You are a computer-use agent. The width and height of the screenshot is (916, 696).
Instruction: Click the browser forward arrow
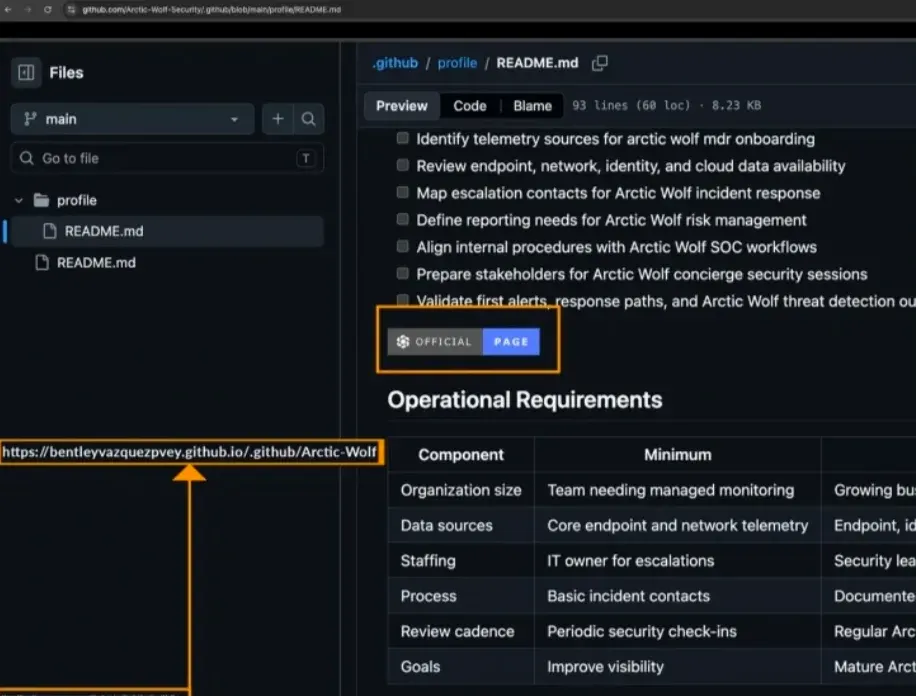click(x=27, y=9)
